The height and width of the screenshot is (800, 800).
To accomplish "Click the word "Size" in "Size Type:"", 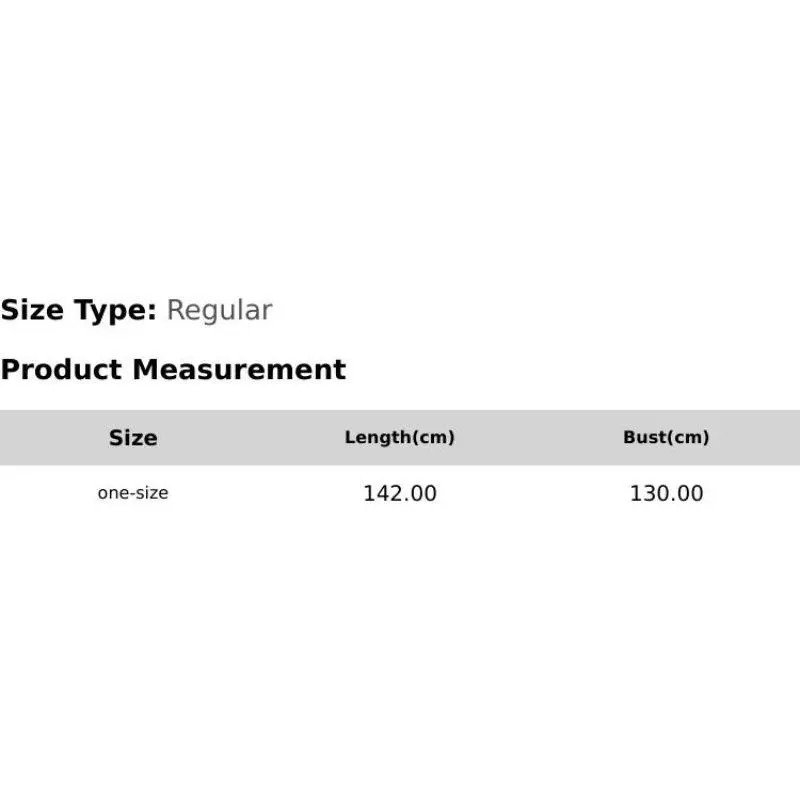I will pos(32,310).
